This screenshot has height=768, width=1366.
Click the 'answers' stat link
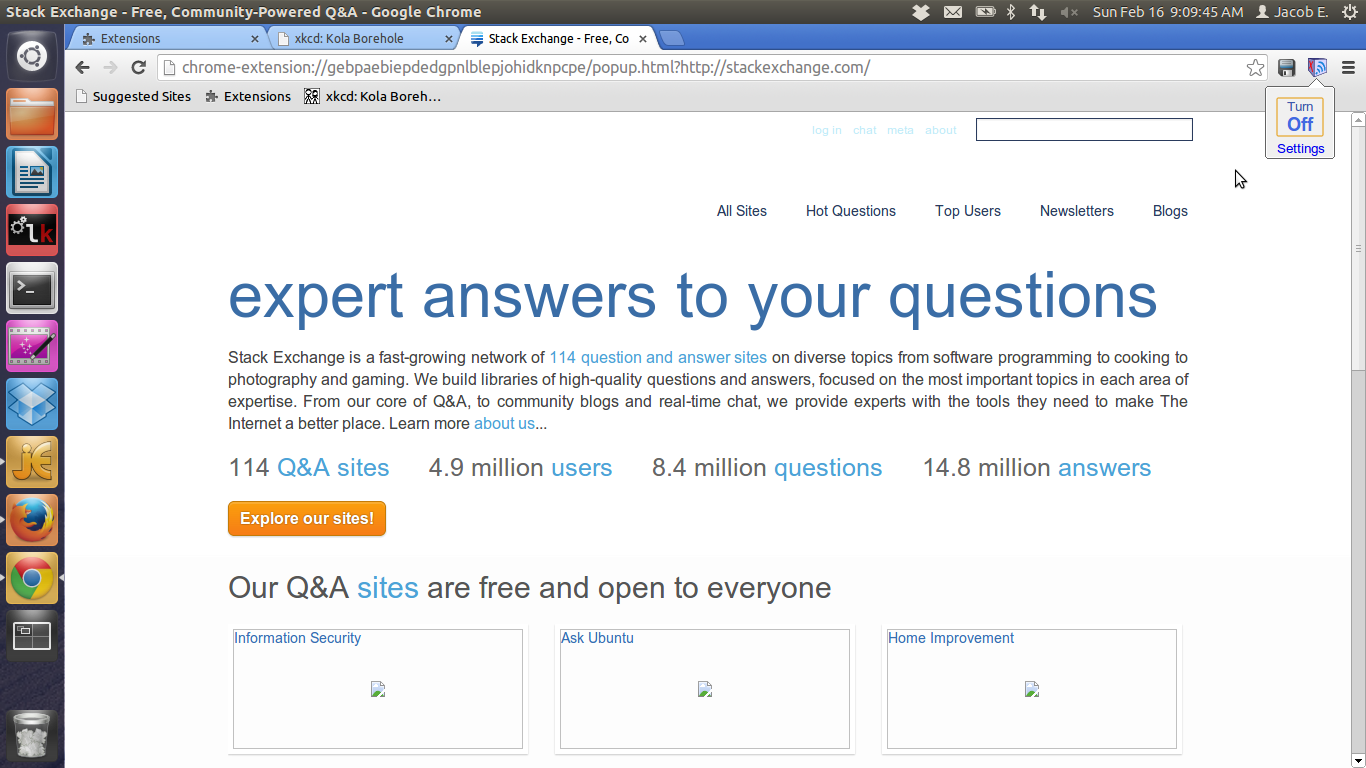[x=1105, y=468]
